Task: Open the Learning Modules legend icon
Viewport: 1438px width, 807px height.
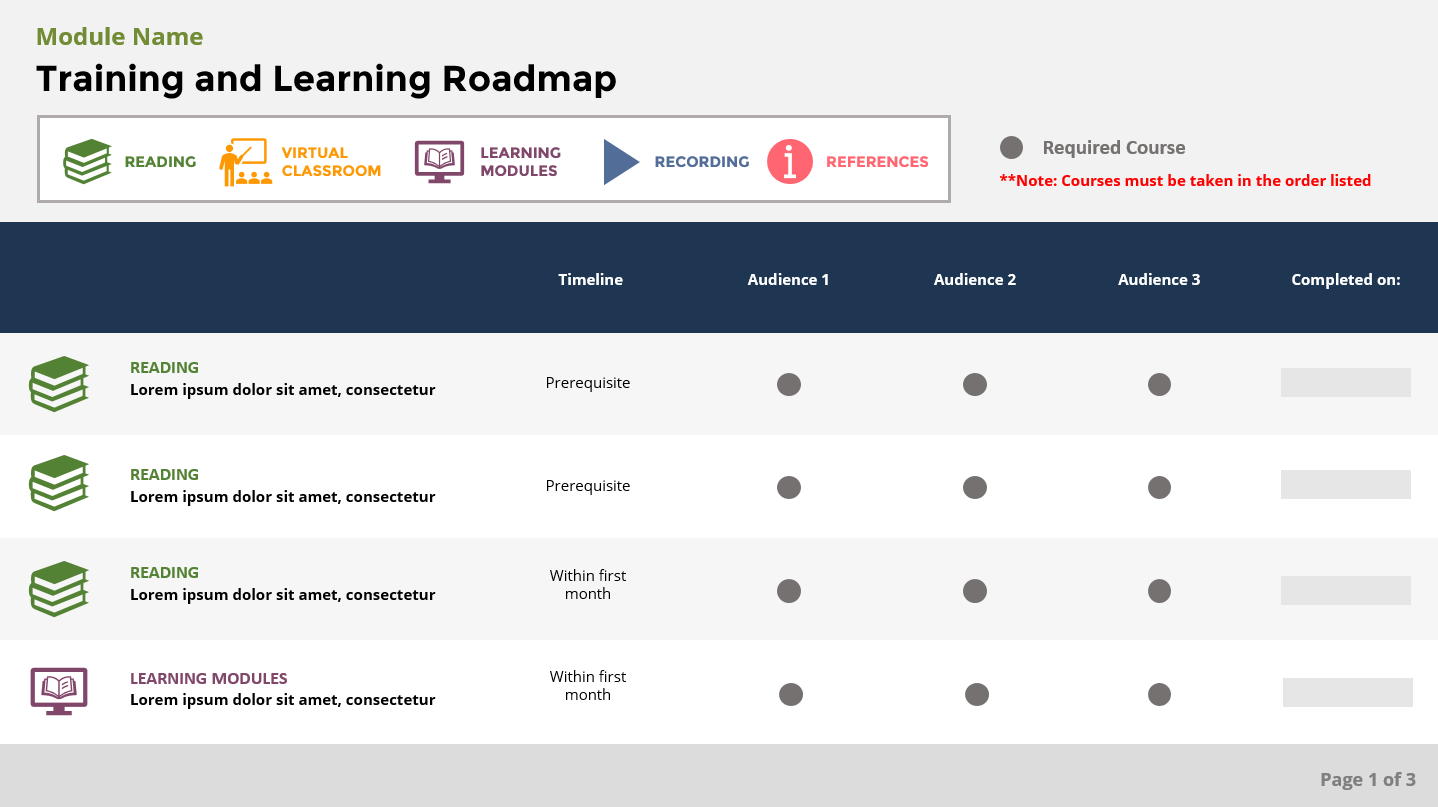Action: pyautogui.click(x=437, y=159)
